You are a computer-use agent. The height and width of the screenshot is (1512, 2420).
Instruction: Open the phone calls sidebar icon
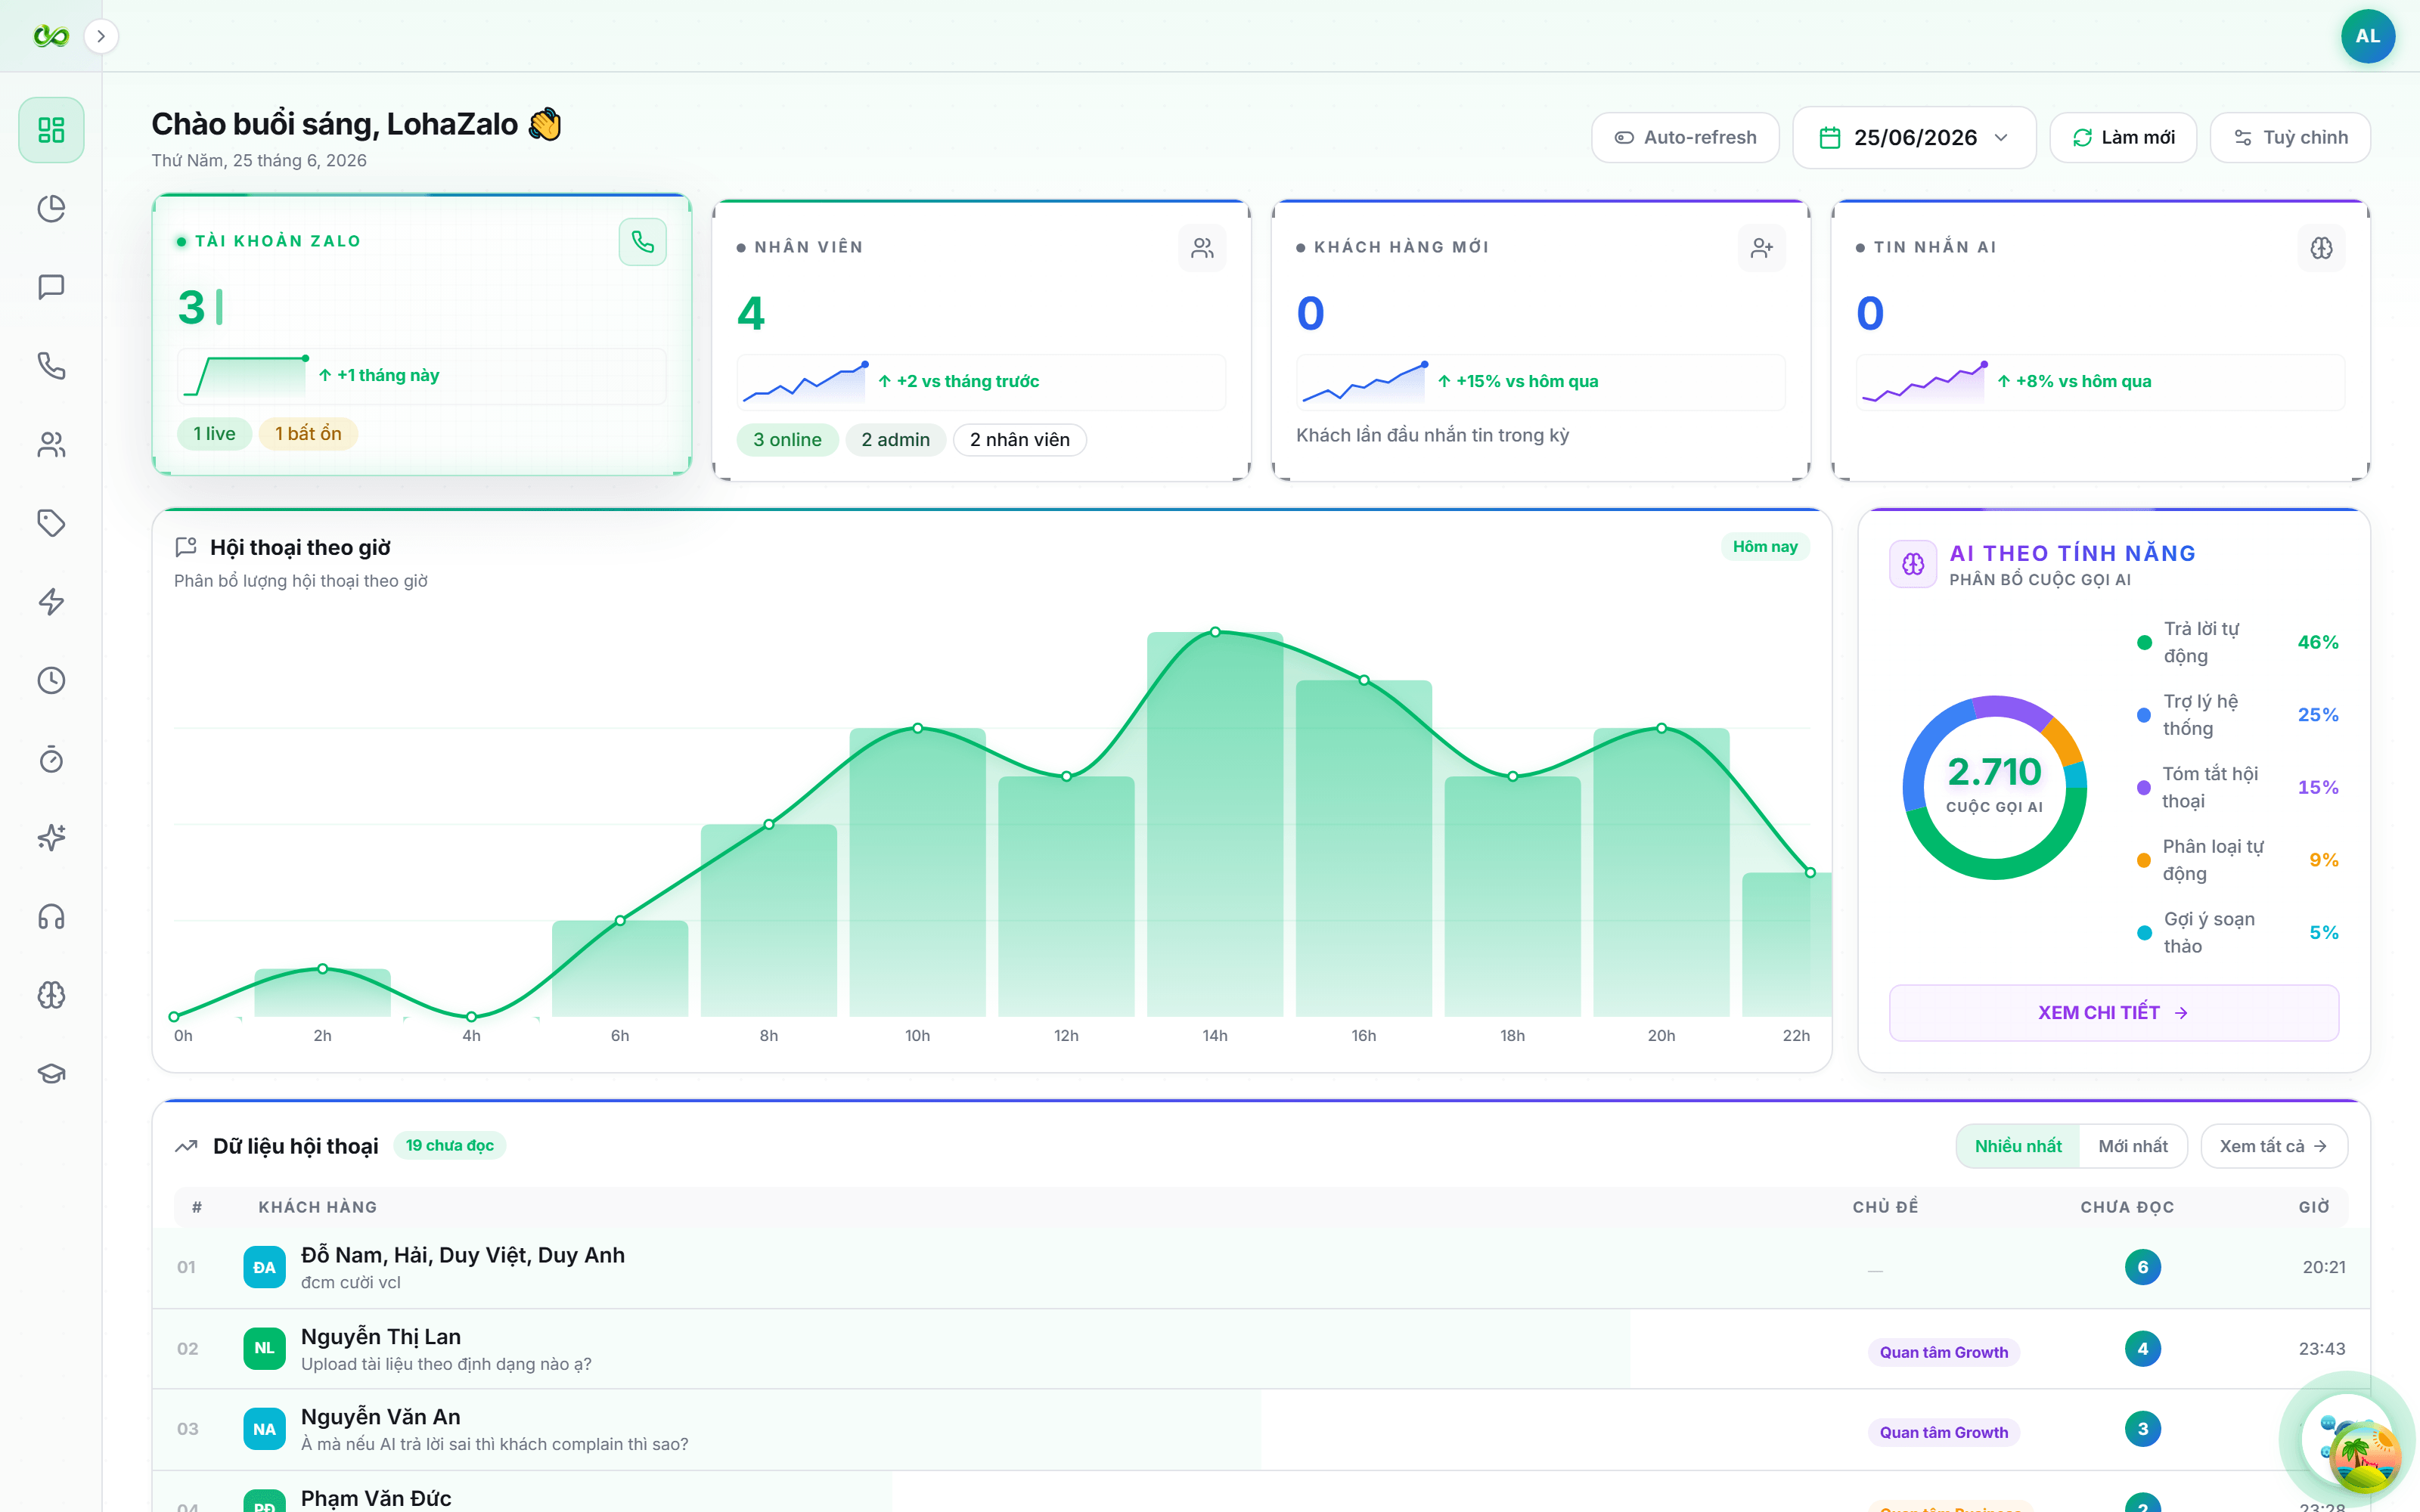tap(51, 366)
